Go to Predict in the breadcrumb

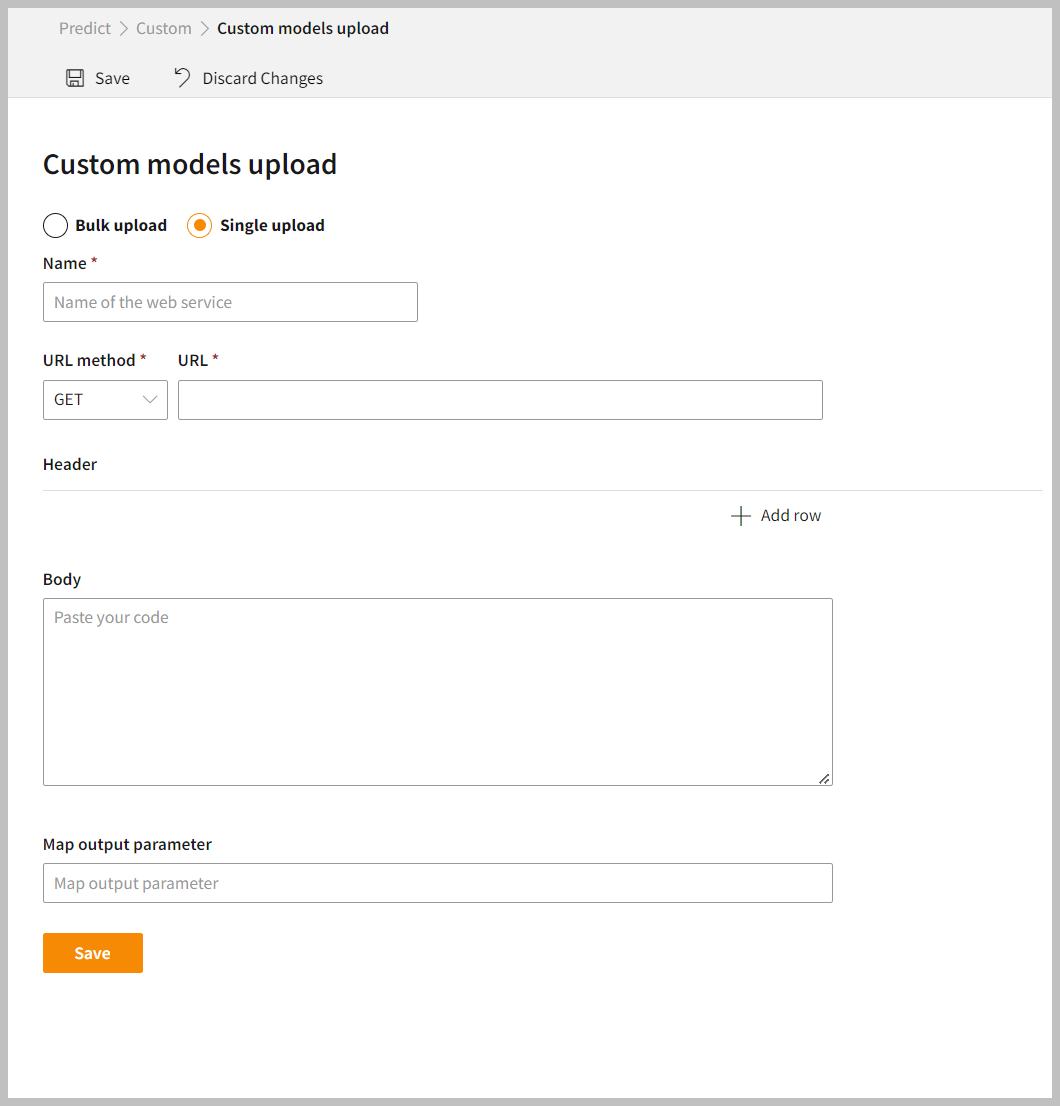(85, 28)
